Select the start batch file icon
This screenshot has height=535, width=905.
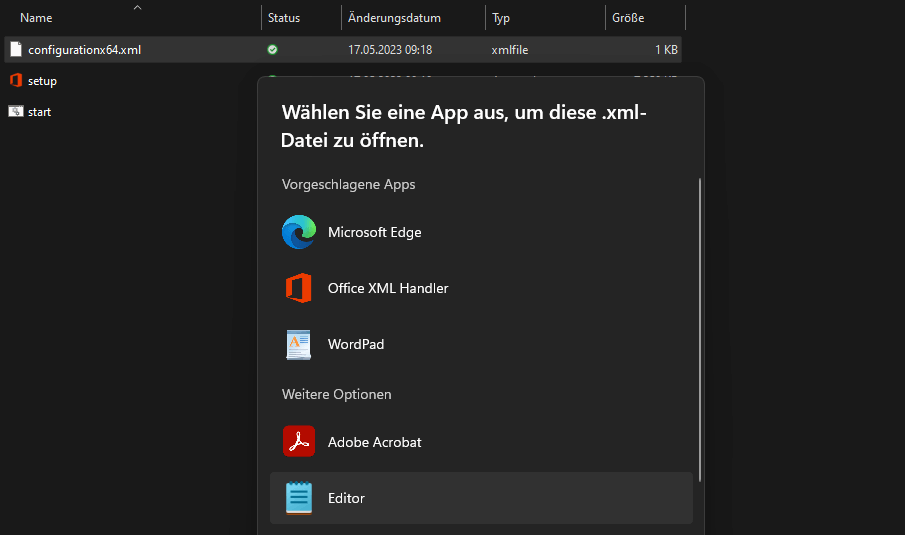tap(16, 112)
